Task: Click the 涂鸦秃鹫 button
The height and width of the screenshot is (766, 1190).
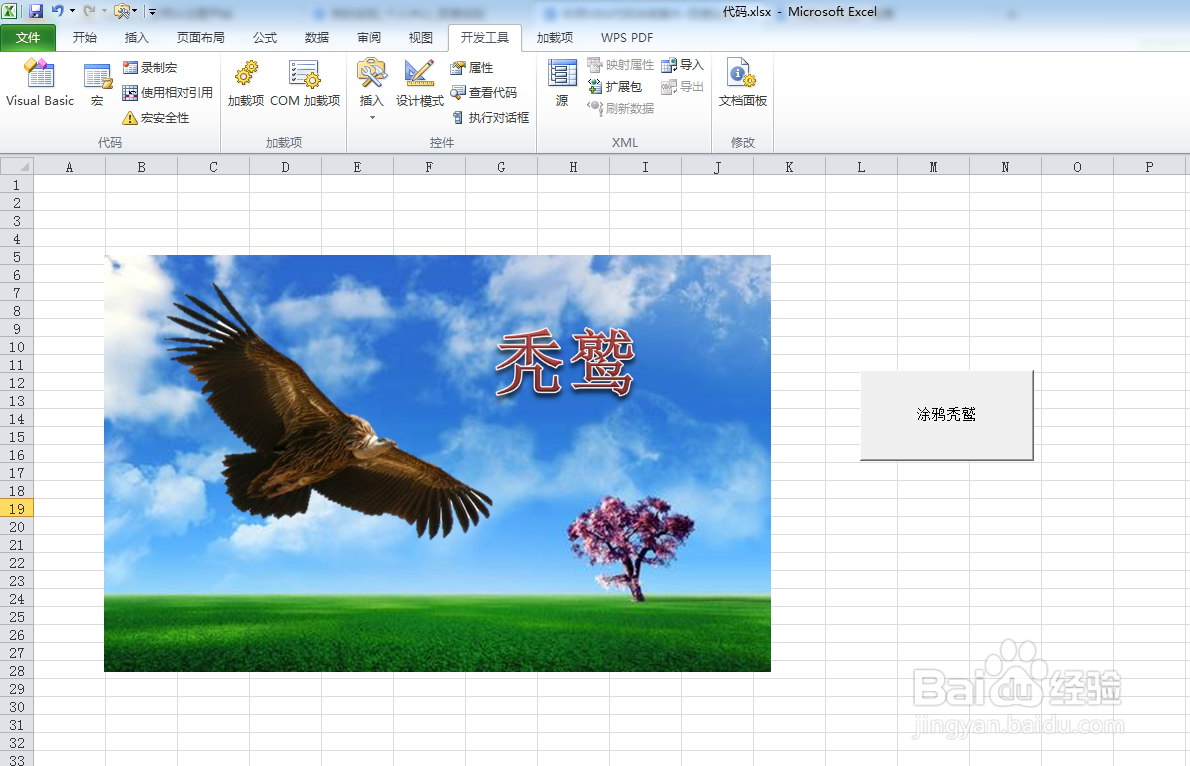Action: 946,415
